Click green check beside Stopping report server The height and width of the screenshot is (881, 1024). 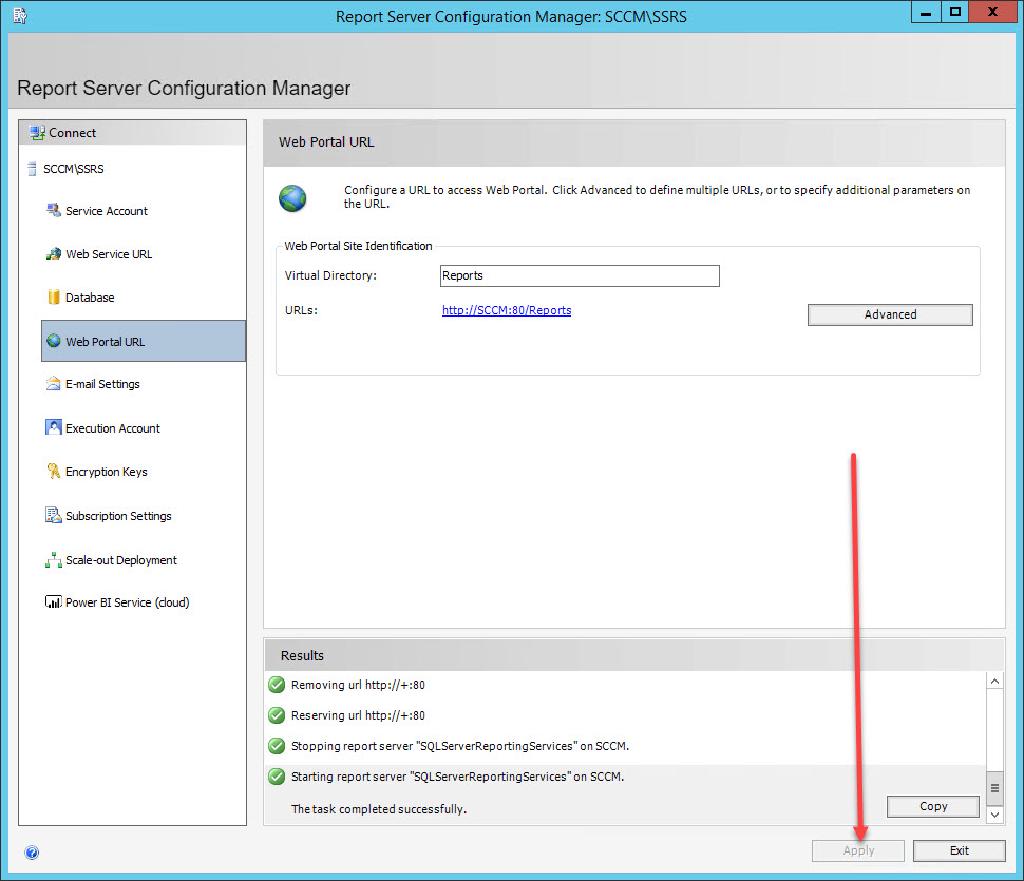(x=277, y=746)
